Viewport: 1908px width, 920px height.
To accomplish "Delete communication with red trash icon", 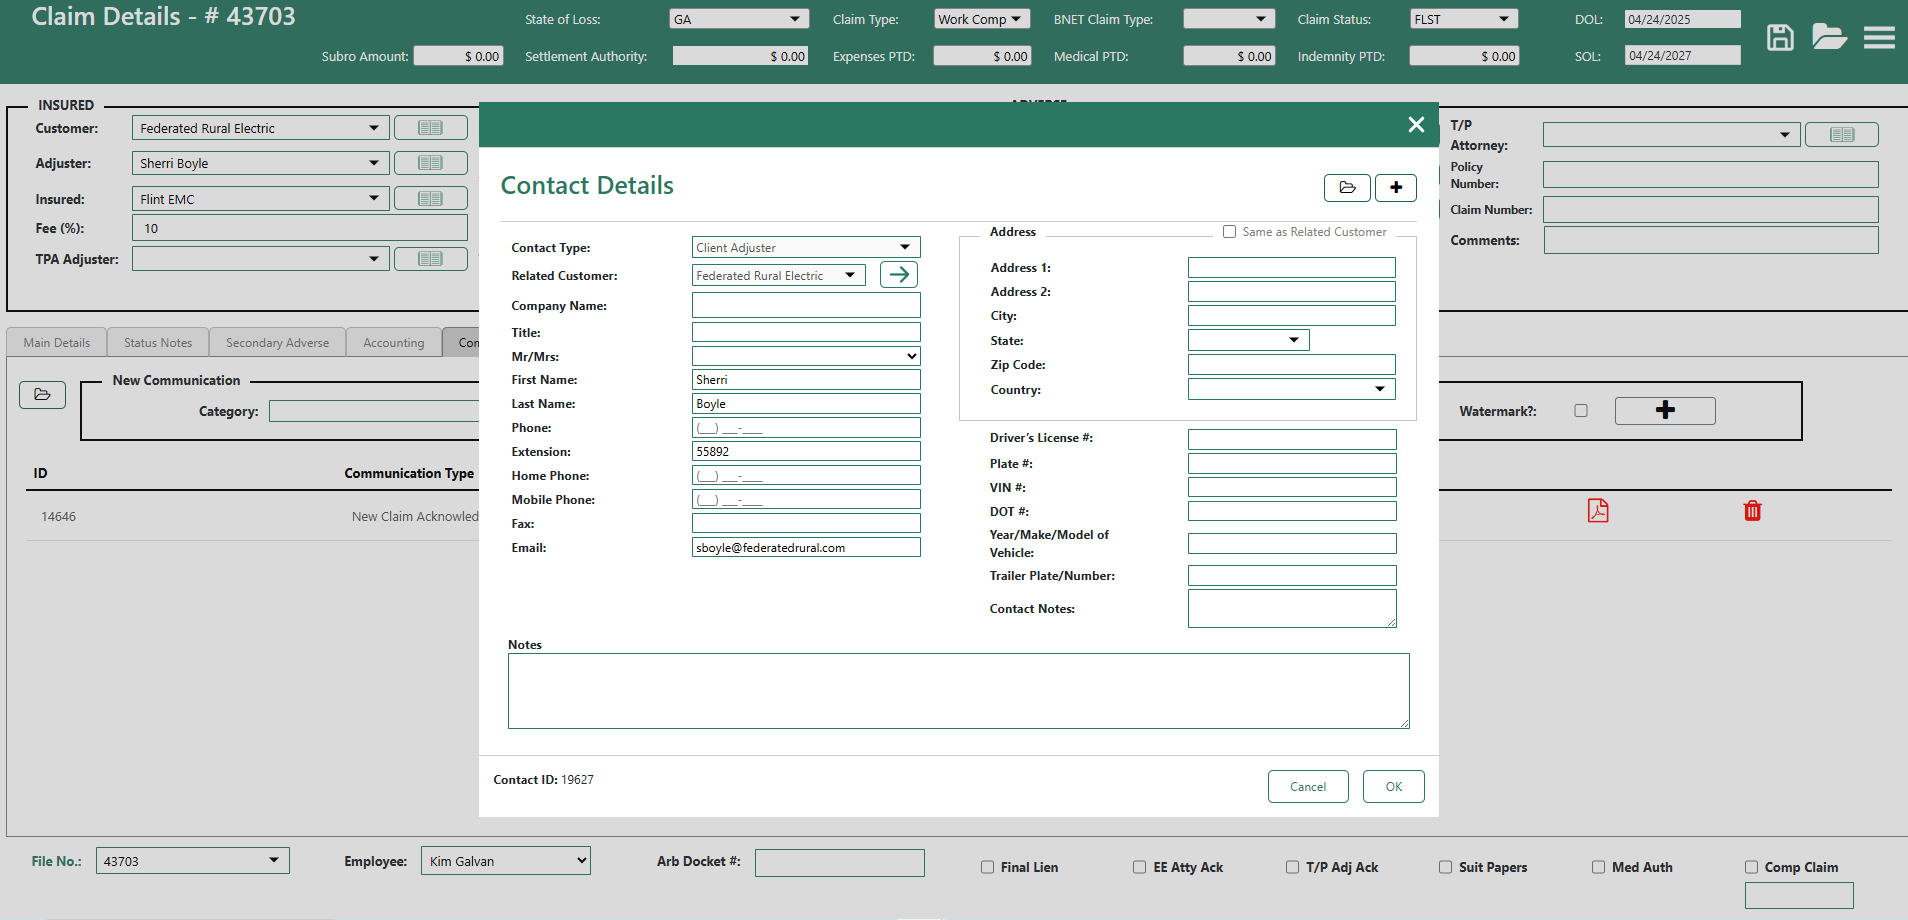I will [1752, 511].
